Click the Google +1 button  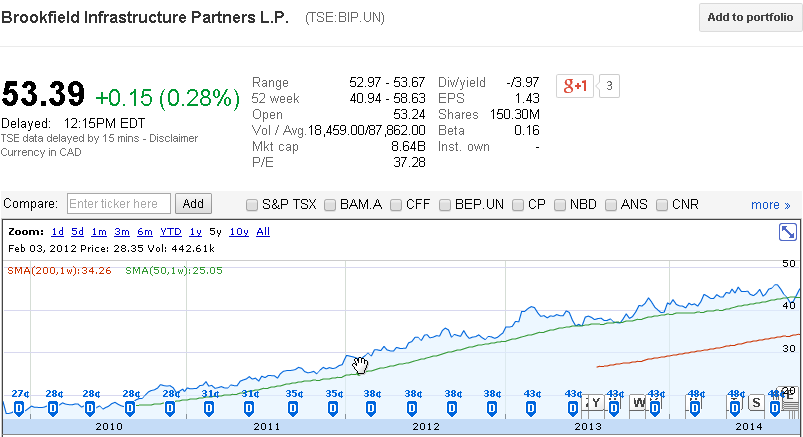pos(574,86)
